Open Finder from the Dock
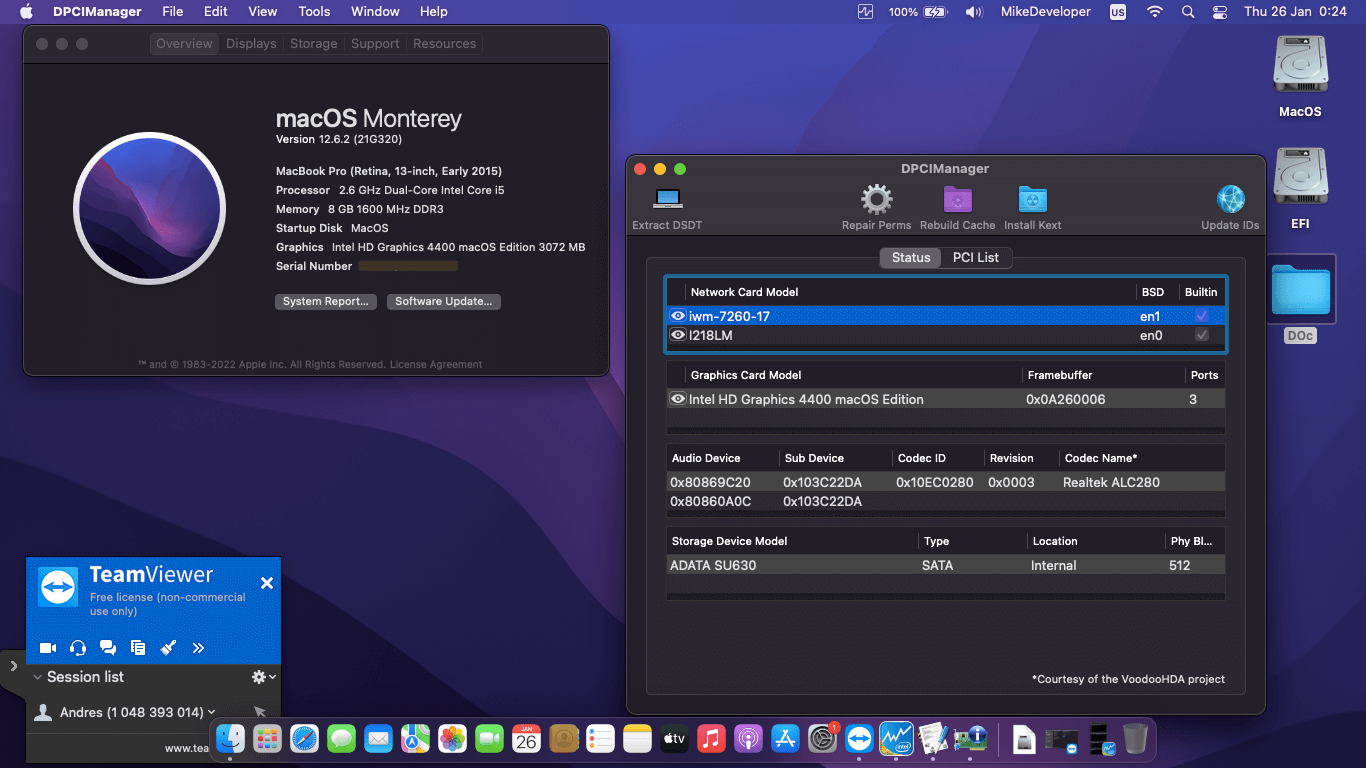This screenshot has width=1366, height=768. [231, 739]
